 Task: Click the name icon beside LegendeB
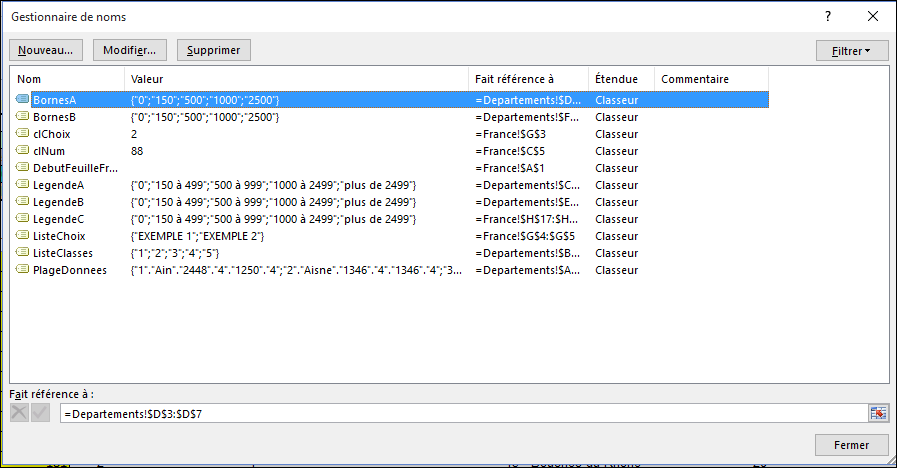coord(22,201)
